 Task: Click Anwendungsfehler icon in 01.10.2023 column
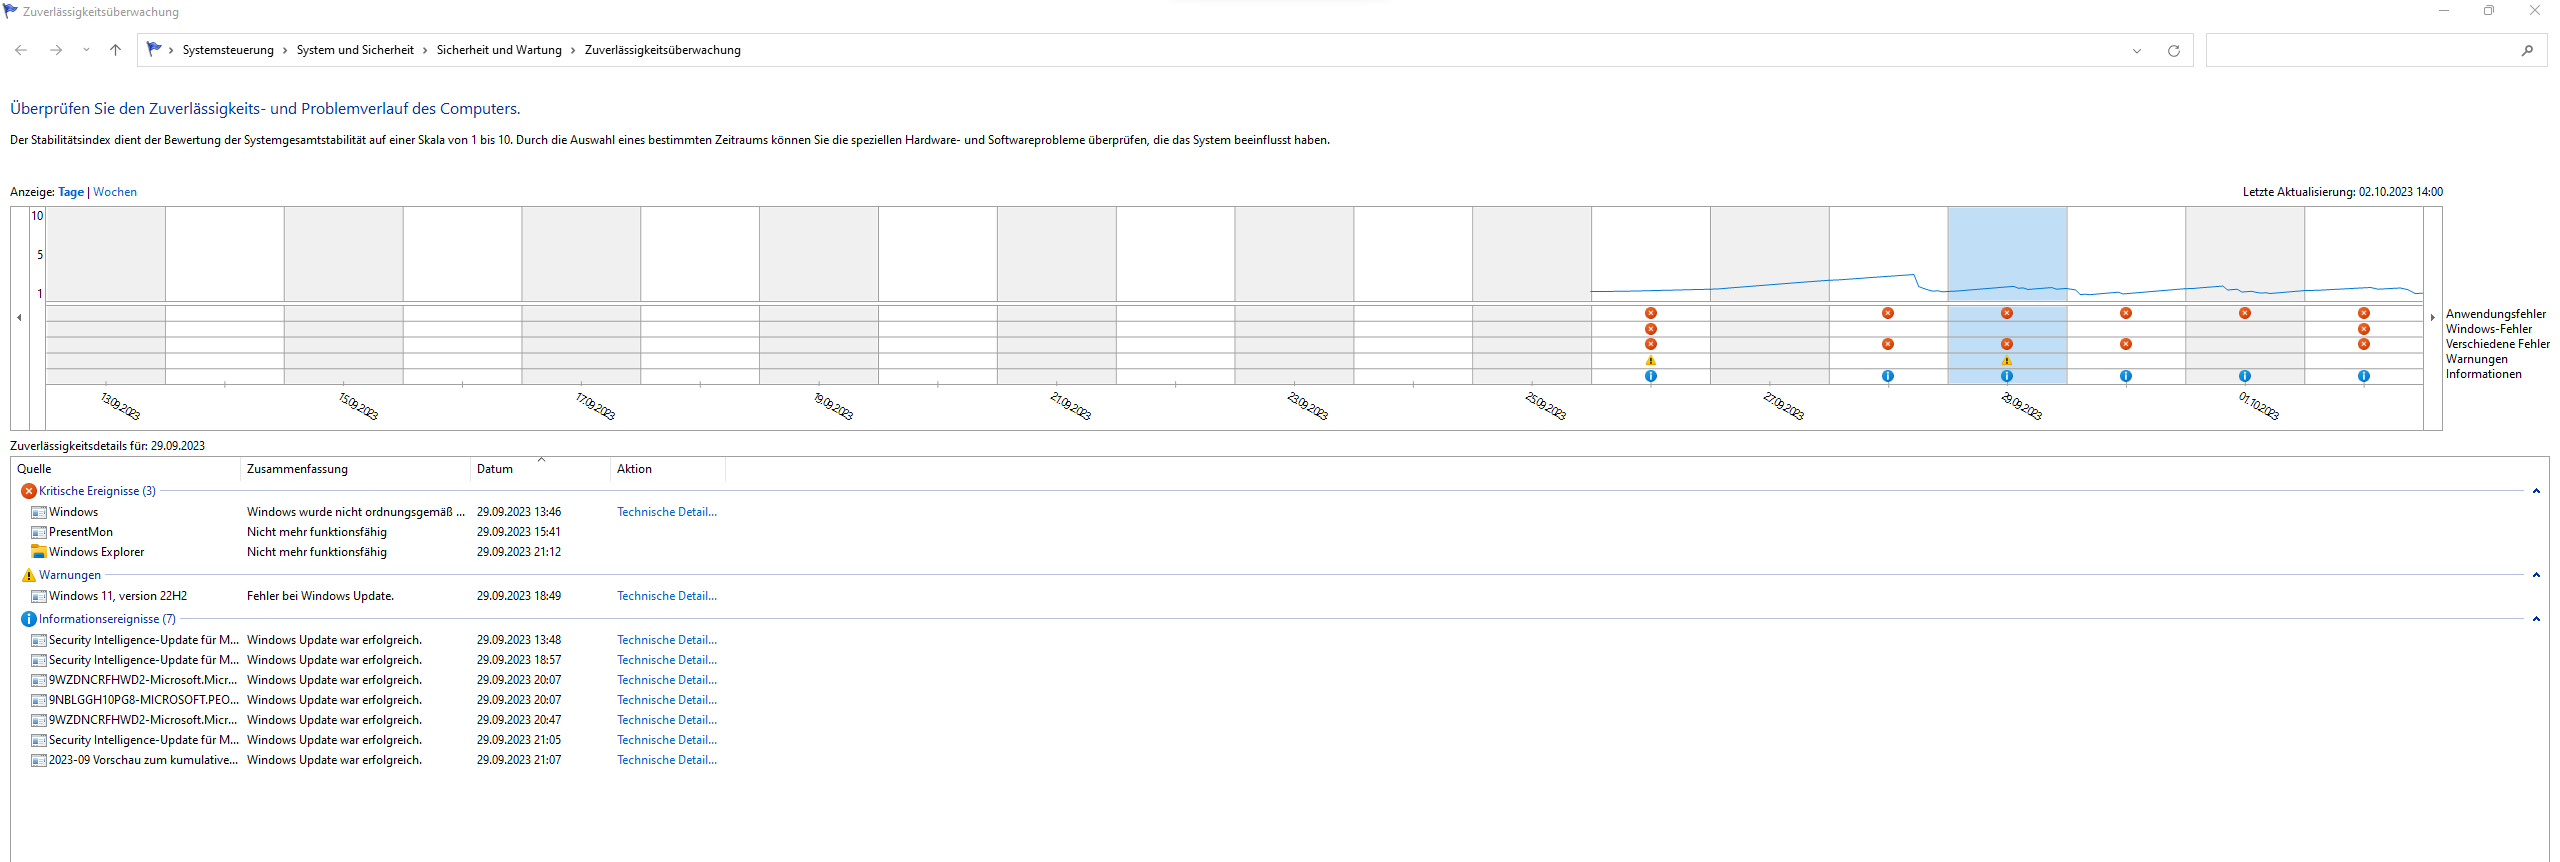[x=2245, y=313]
